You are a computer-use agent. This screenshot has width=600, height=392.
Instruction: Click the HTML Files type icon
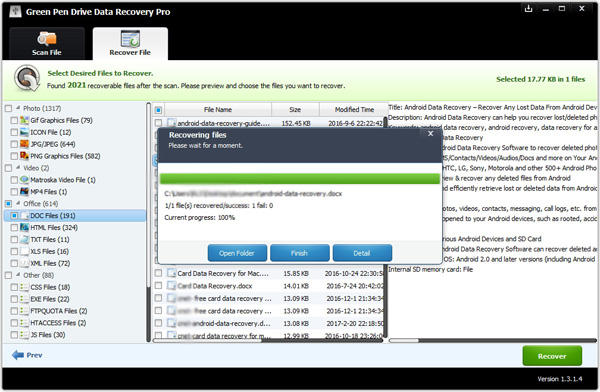(x=24, y=227)
